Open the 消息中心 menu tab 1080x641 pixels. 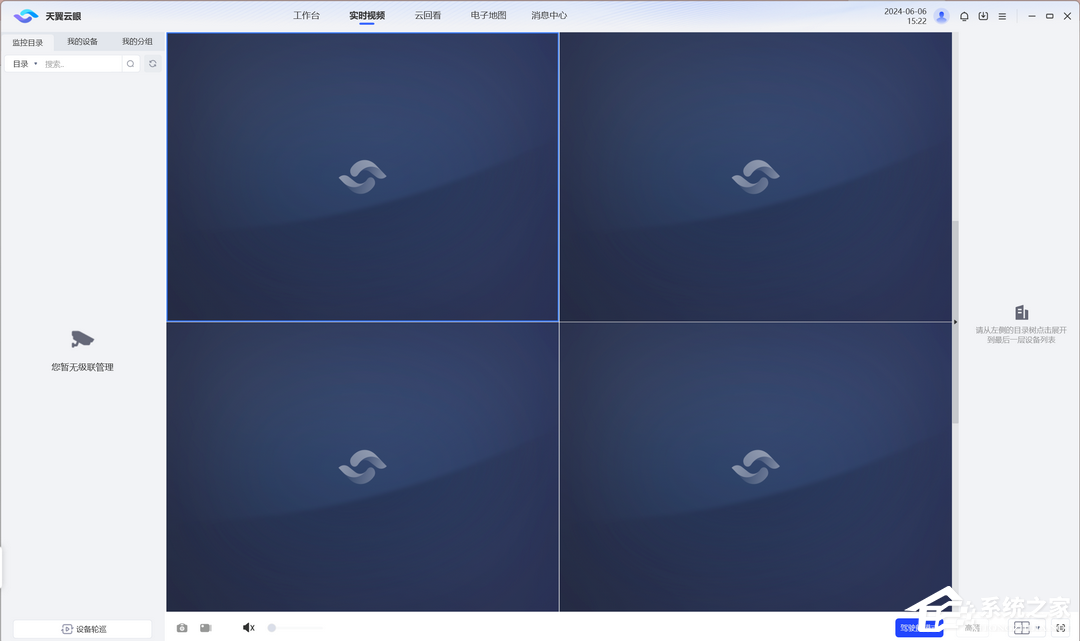point(549,15)
